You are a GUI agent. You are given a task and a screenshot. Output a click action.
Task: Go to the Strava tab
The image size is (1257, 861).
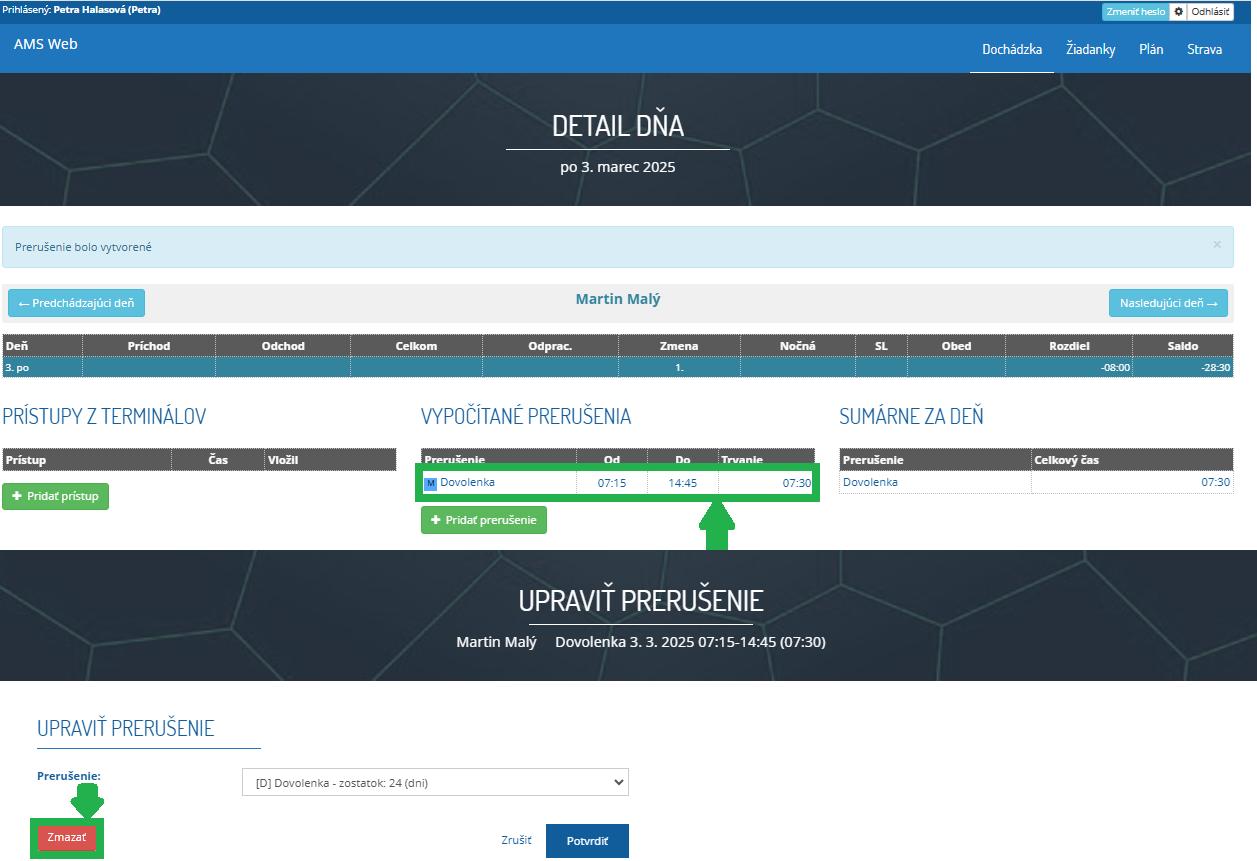(1205, 48)
